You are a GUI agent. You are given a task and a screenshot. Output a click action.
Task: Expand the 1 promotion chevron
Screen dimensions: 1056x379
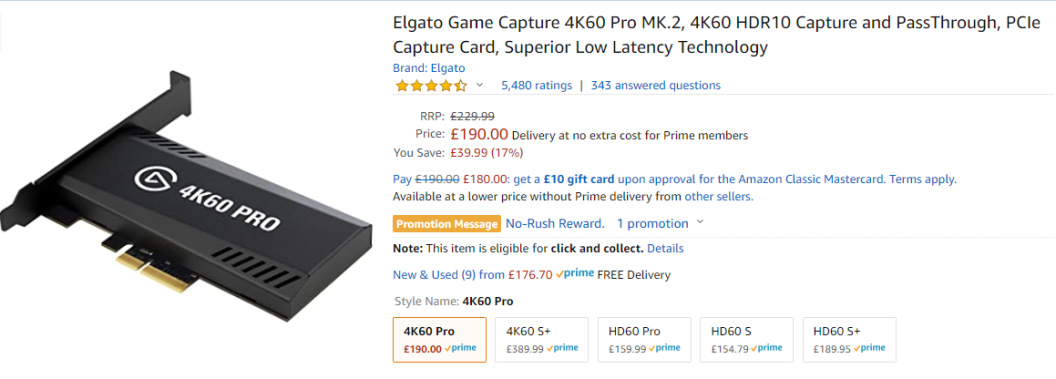(700, 223)
